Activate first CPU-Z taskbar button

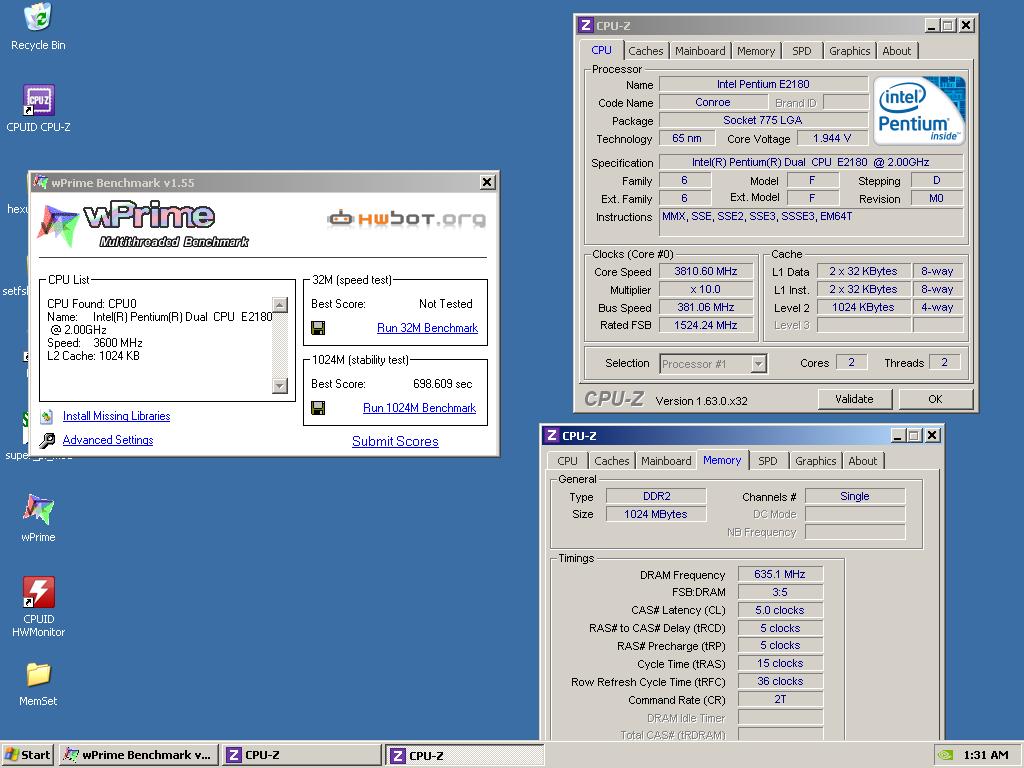tap(302, 756)
